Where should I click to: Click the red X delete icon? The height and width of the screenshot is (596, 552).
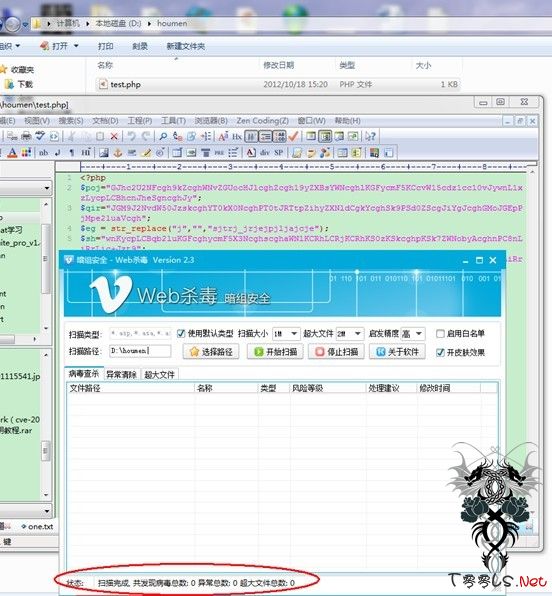[114, 136]
